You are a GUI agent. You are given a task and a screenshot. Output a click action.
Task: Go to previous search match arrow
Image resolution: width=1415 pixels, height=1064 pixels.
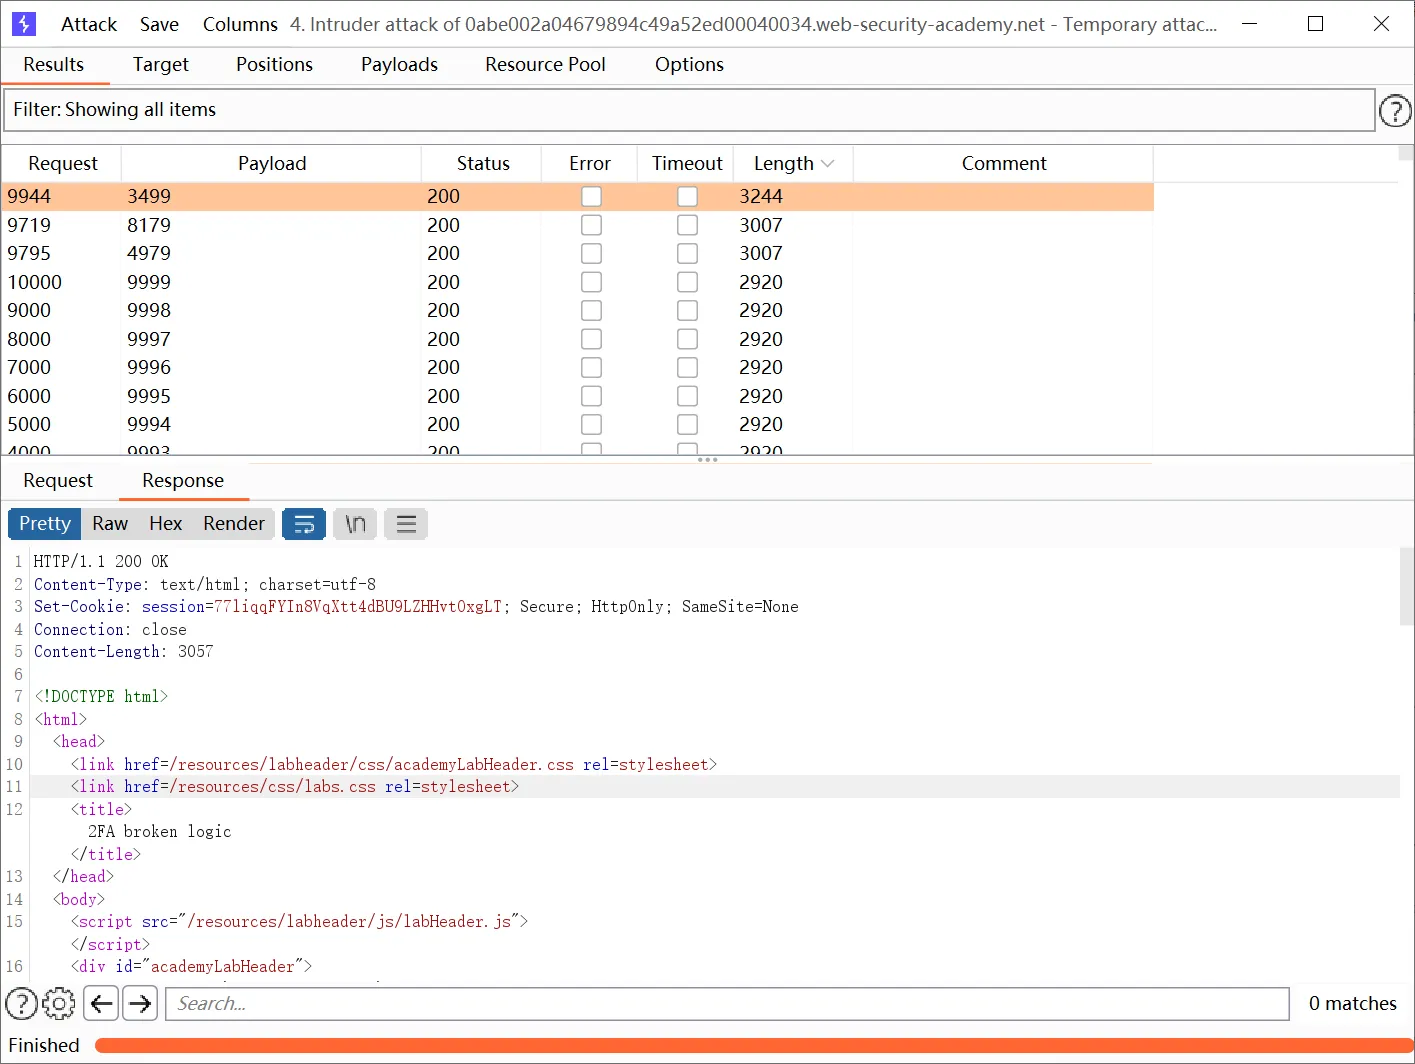tap(101, 1003)
